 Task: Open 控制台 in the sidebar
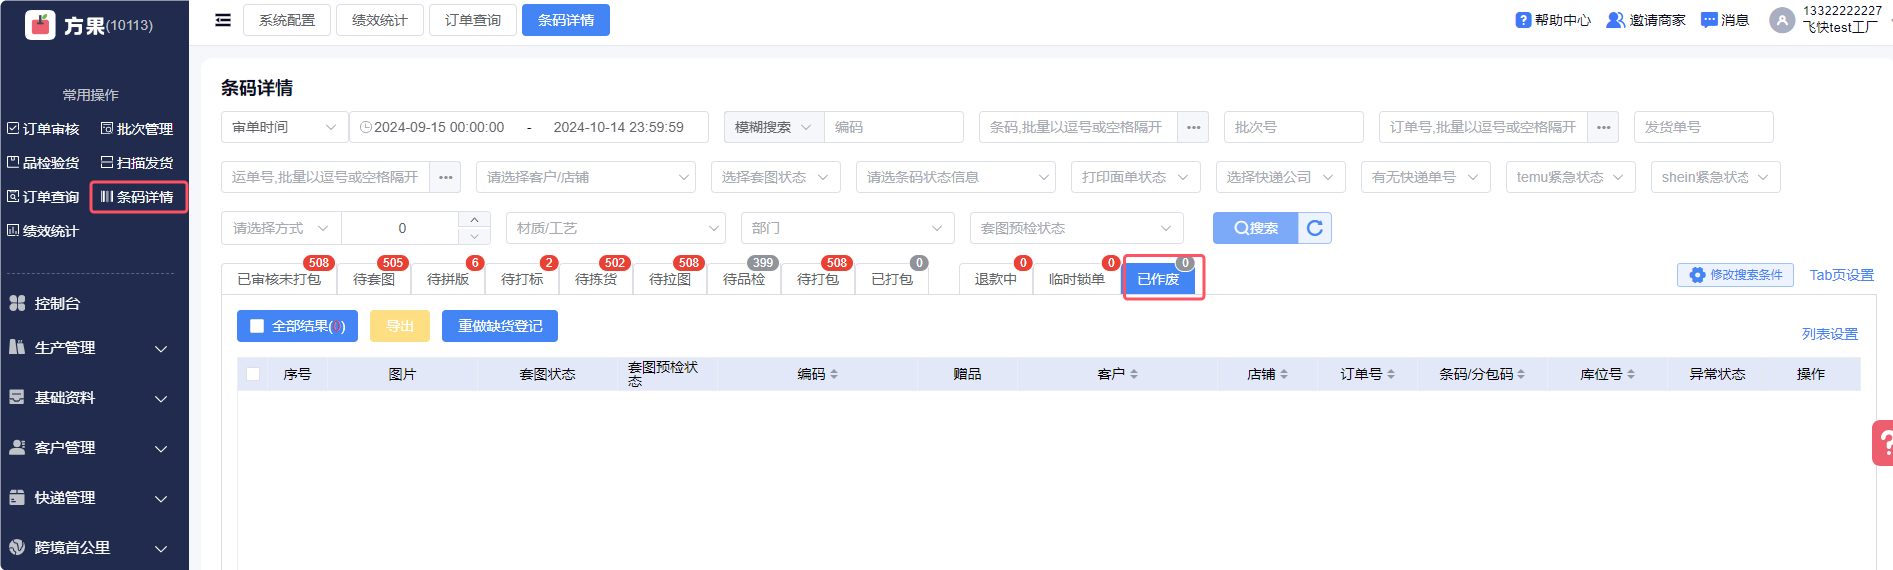[x=58, y=303]
